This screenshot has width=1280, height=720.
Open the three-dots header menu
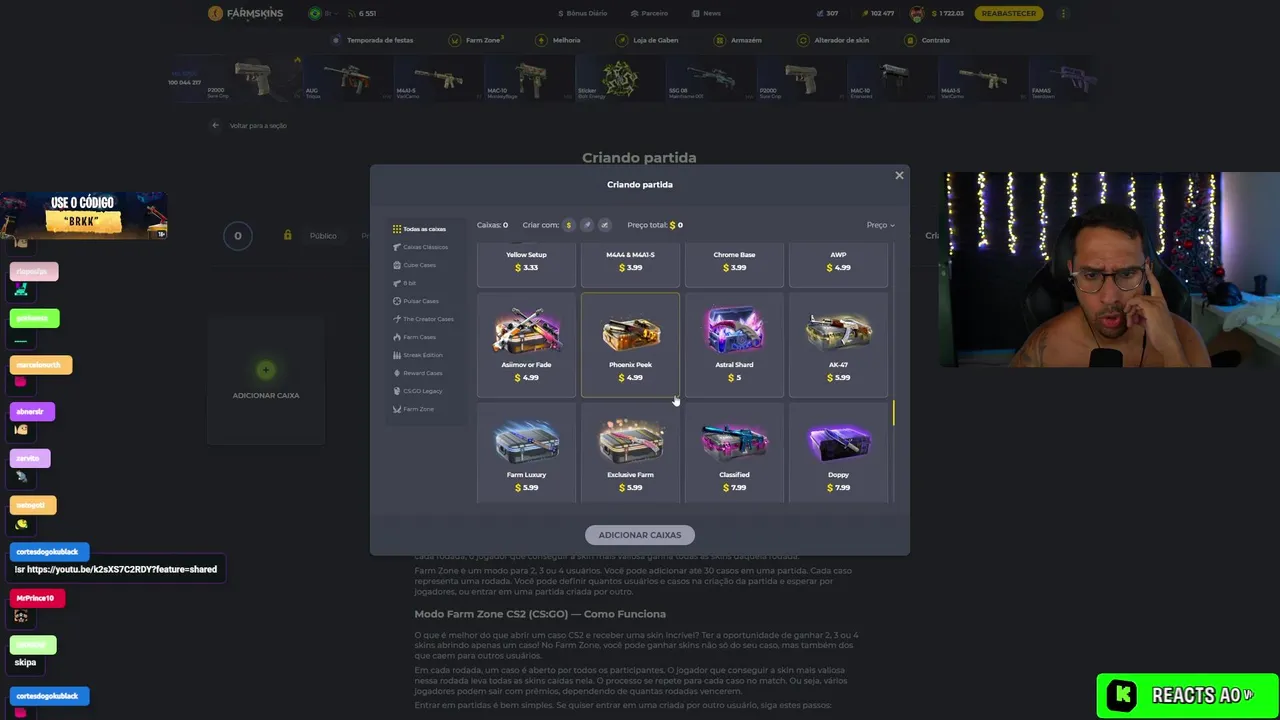pyautogui.click(x=1063, y=13)
